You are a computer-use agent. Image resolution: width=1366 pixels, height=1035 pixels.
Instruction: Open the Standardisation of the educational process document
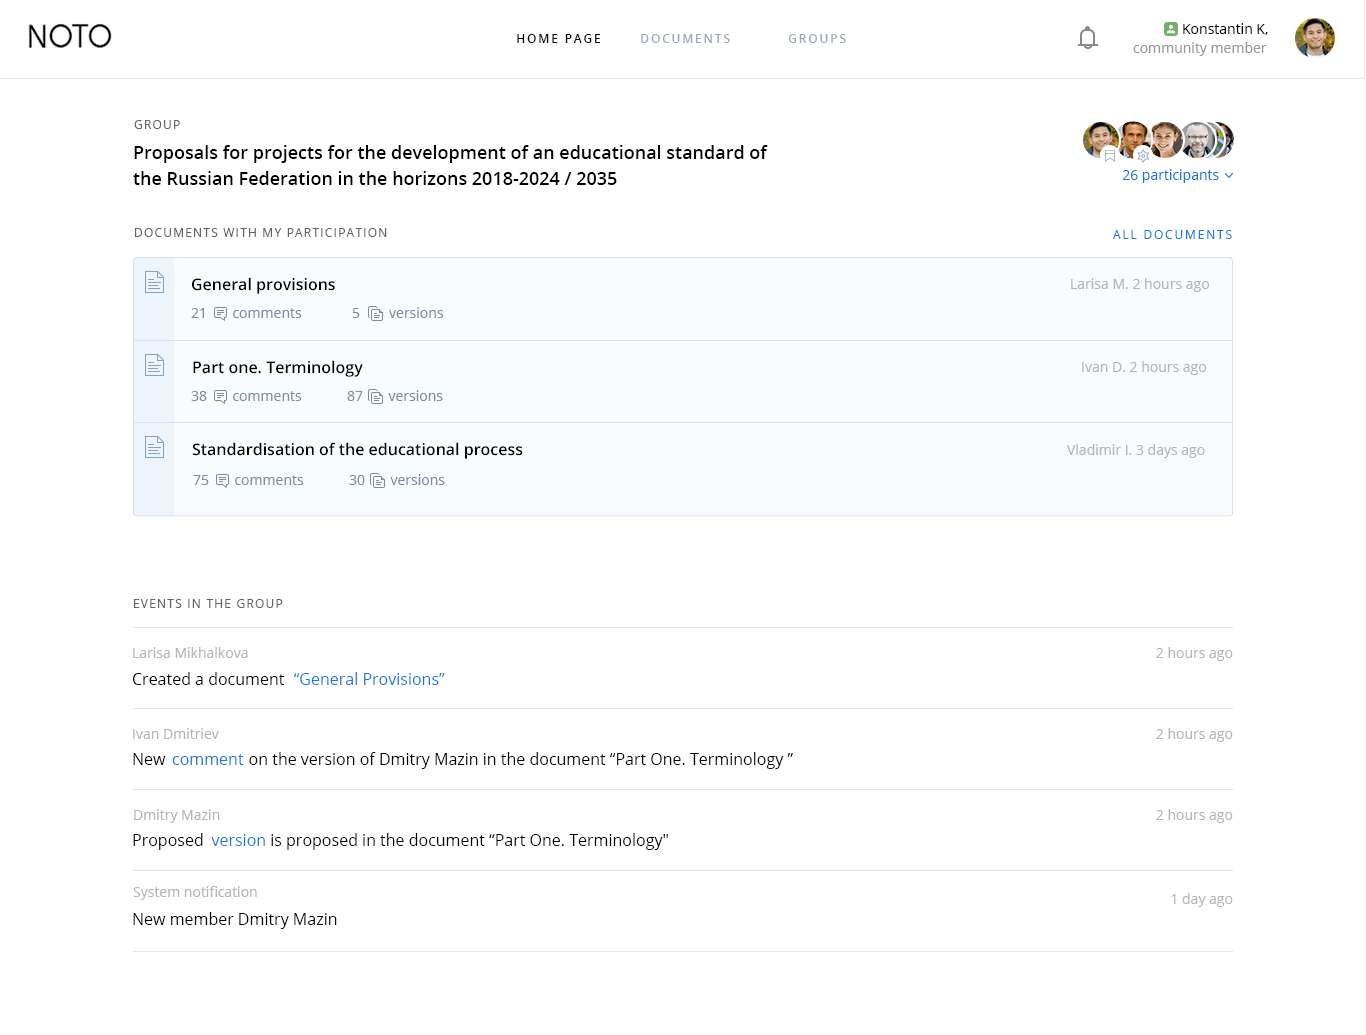pos(357,450)
